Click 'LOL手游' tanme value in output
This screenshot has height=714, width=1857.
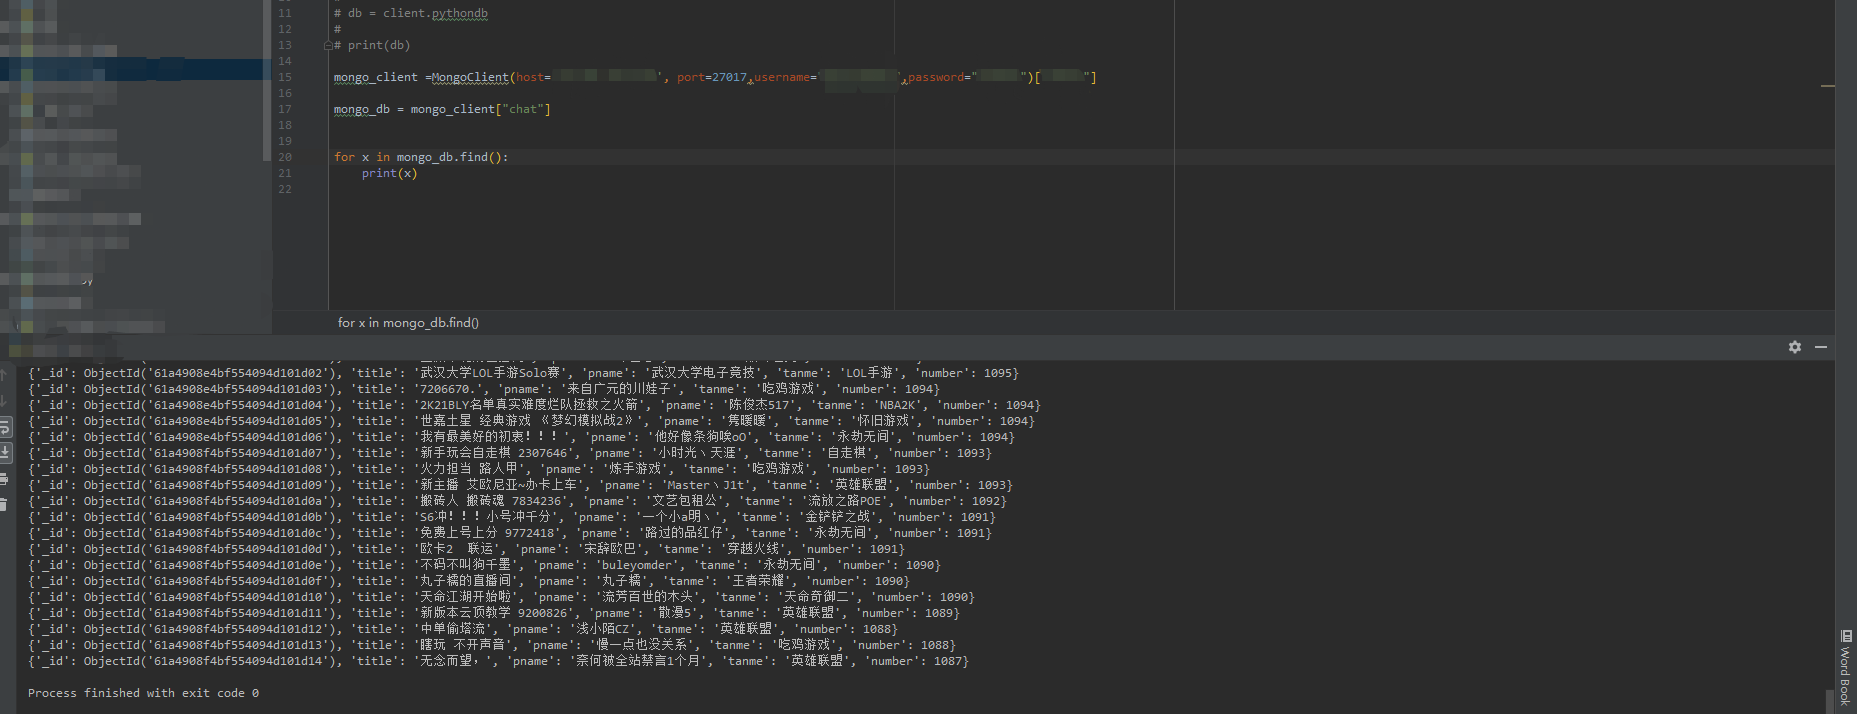pyautogui.click(x=870, y=373)
